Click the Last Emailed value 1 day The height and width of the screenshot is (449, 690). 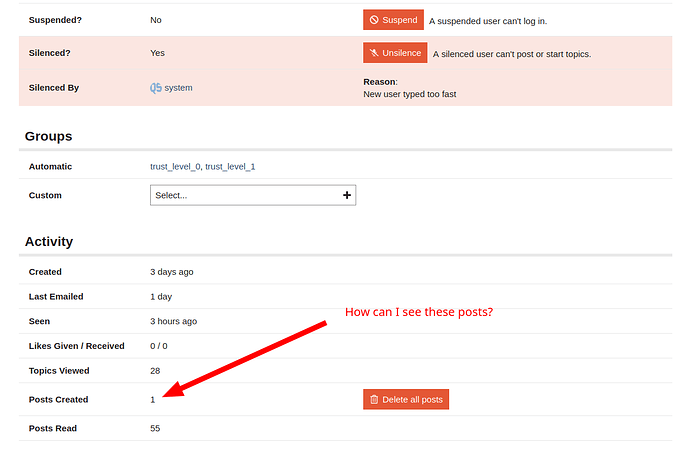(161, 297)
